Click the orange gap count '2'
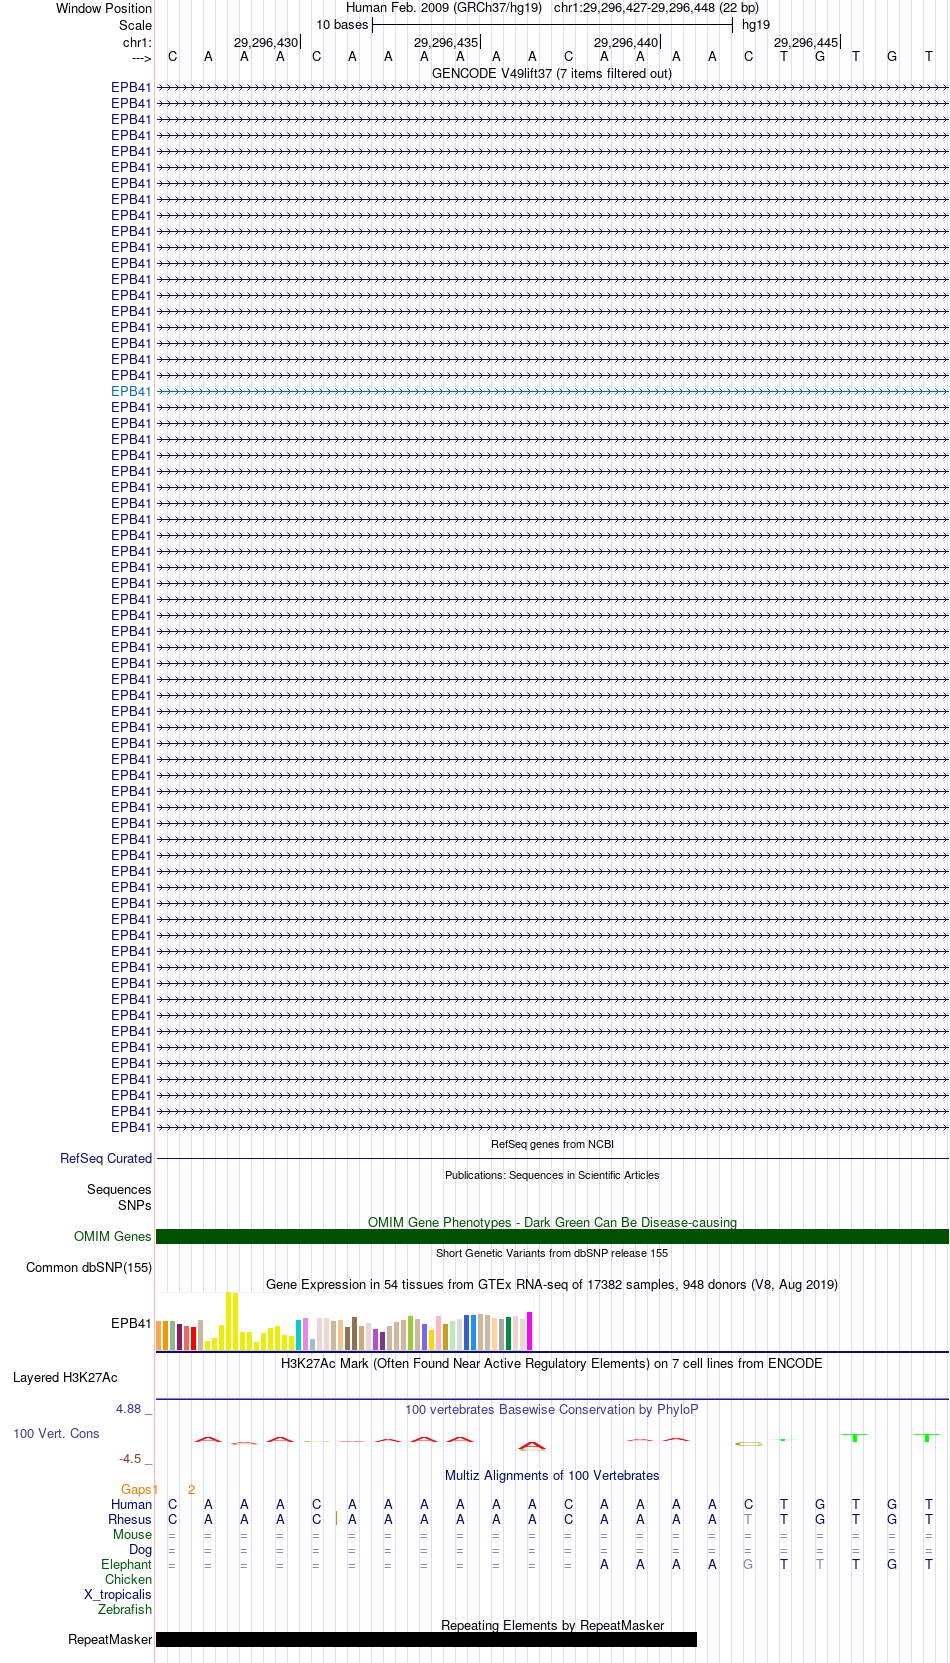 coord(191,1489)
